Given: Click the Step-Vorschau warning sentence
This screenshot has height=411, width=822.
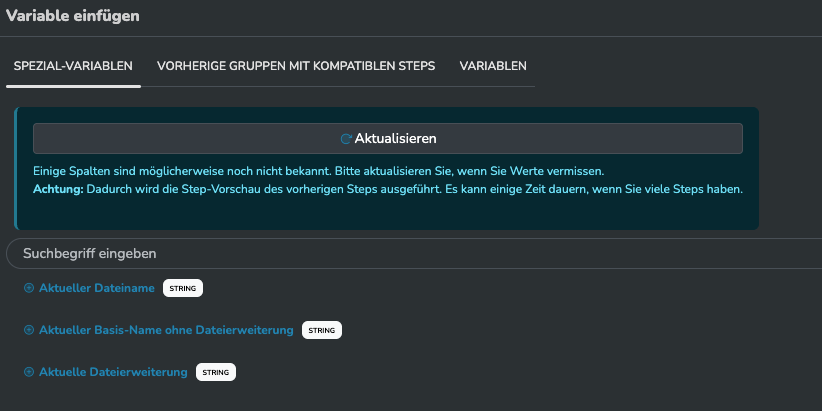Looking at the screenshot, I should [x=420, y=189].
